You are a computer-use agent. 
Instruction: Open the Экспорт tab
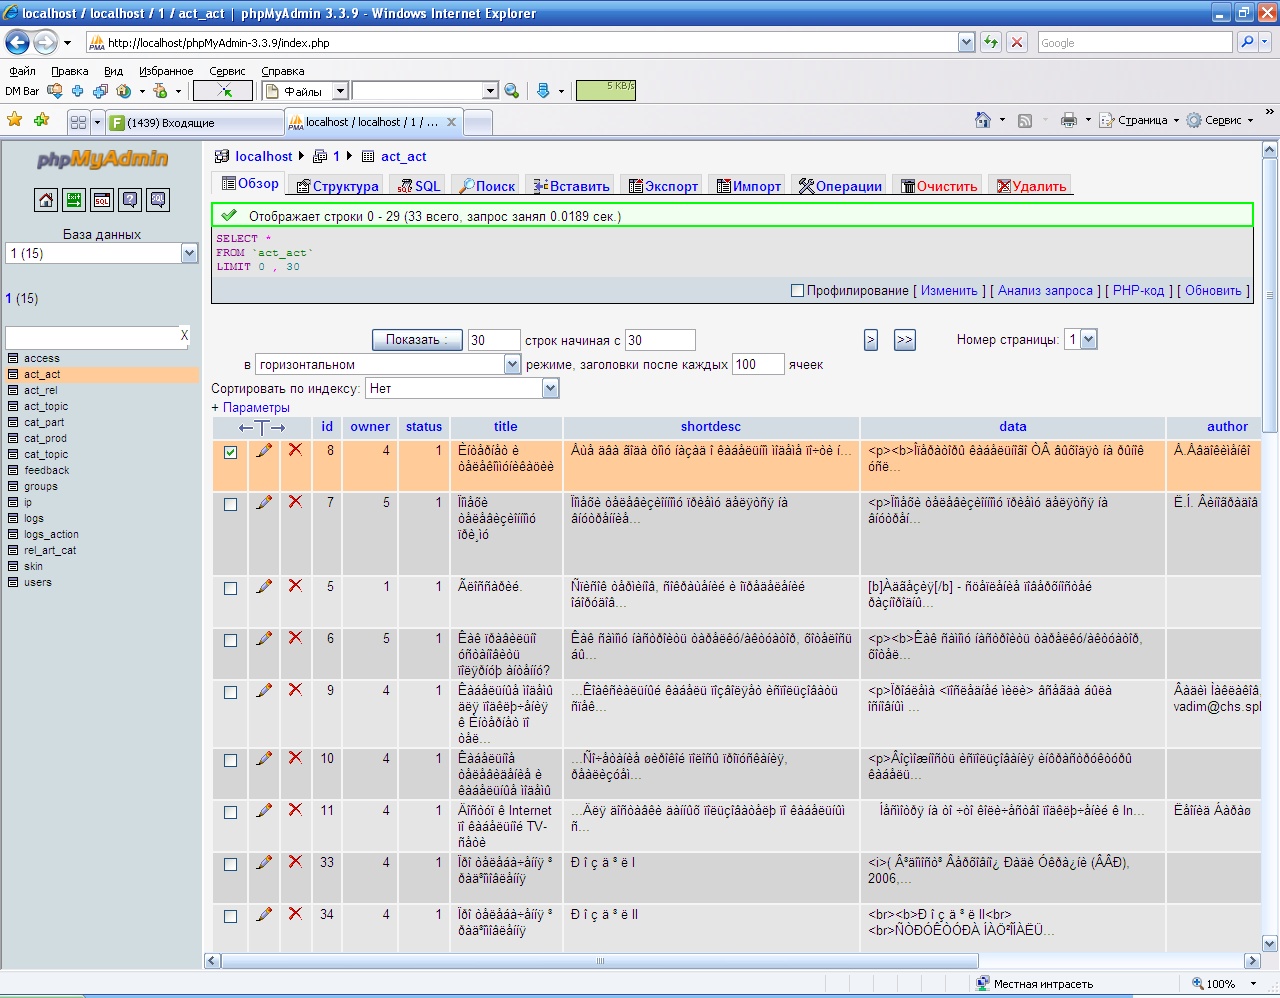pyautogui.click(x=663, y=186)
